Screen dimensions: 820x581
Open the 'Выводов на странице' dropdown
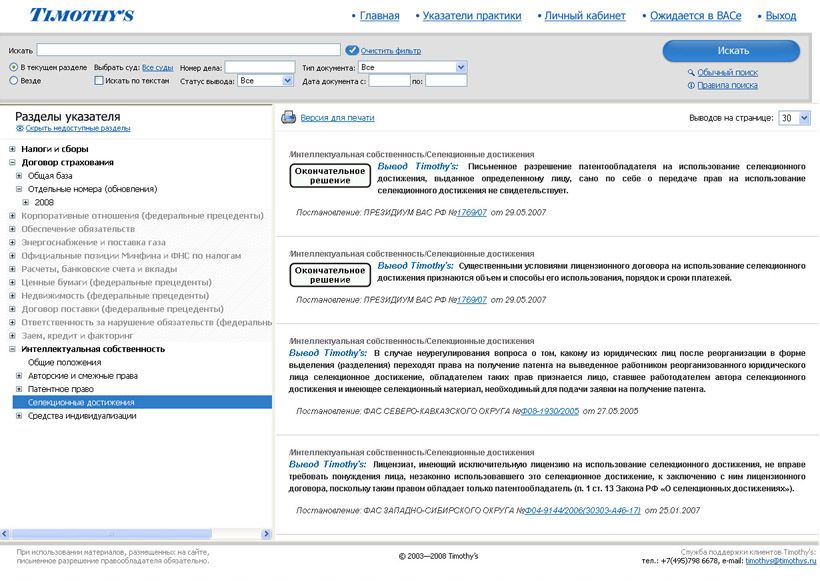(794, 118)
